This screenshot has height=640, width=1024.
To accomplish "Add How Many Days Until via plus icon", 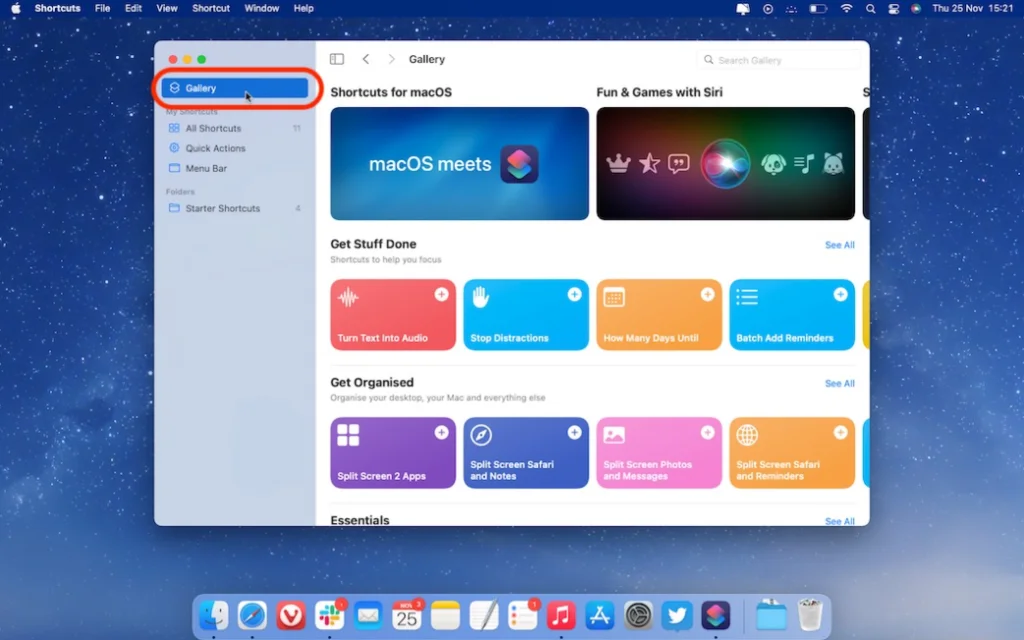I will [x=707, y=295].
